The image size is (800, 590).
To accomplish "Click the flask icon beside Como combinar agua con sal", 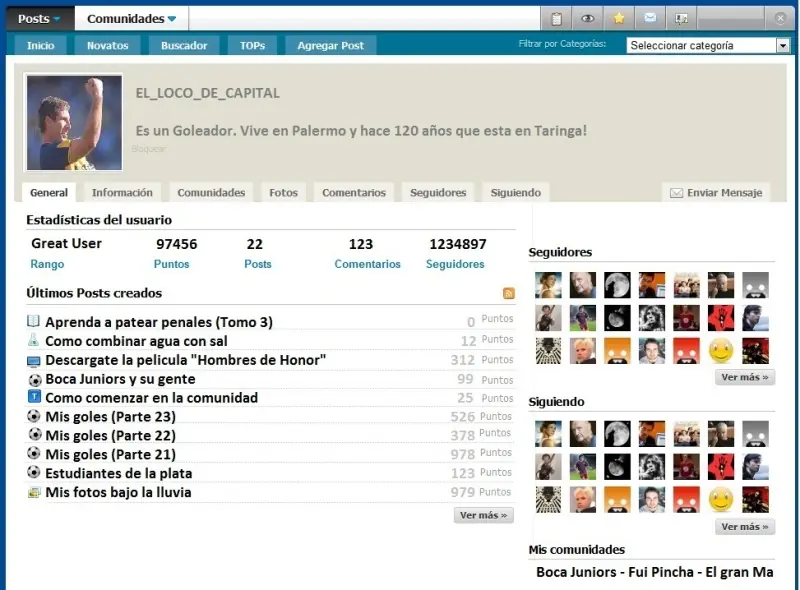I will coord(33,340).
